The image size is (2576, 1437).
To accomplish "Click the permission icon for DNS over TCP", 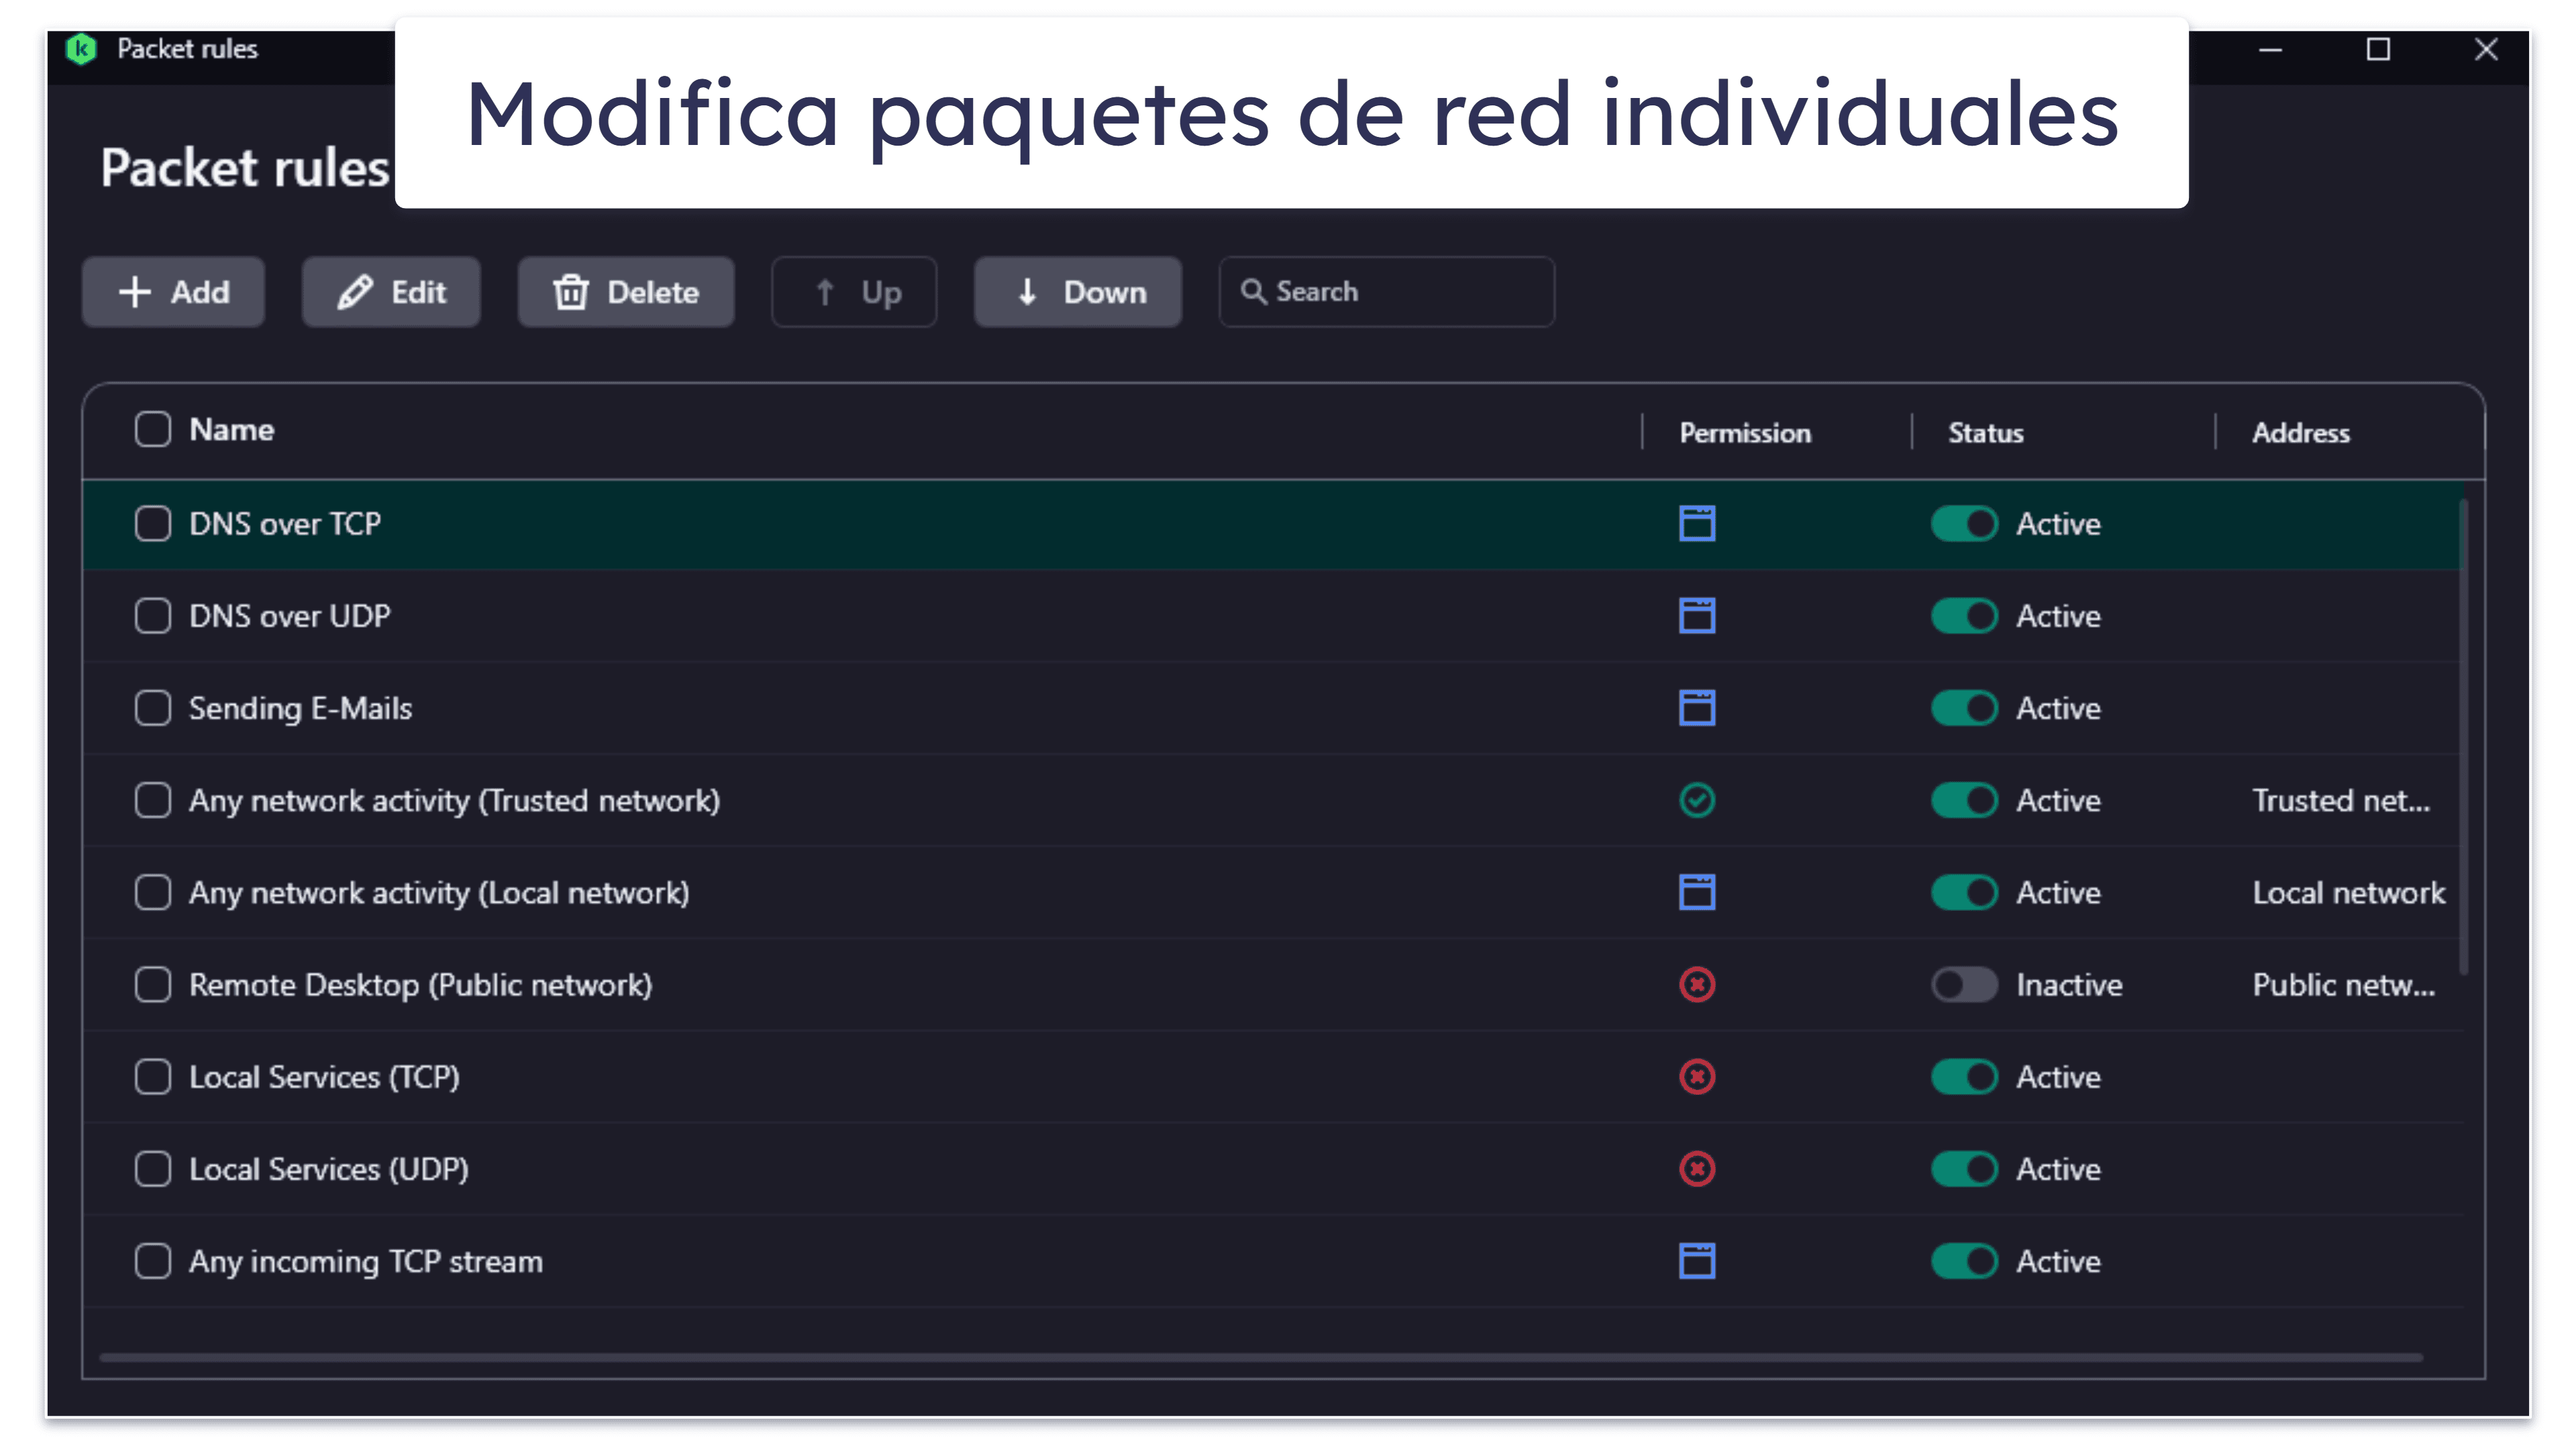I will coord(1693,524).
